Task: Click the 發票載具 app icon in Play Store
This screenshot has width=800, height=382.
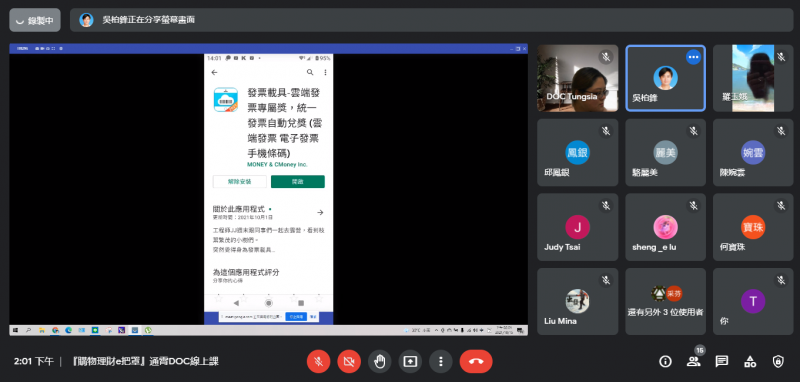Action: point(226,99)
